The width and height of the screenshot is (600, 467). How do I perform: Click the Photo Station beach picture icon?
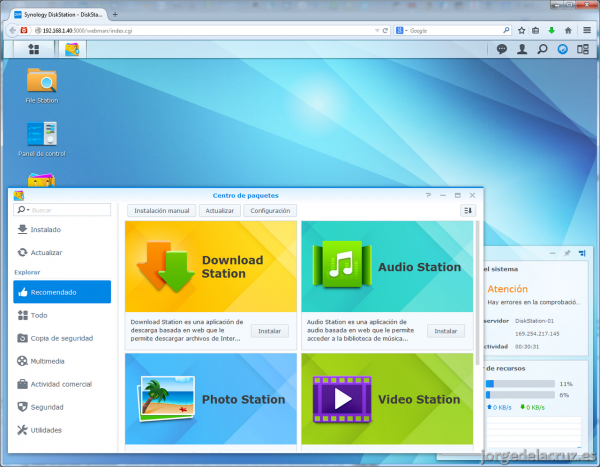pyautogui.click(x=166, y=398)
